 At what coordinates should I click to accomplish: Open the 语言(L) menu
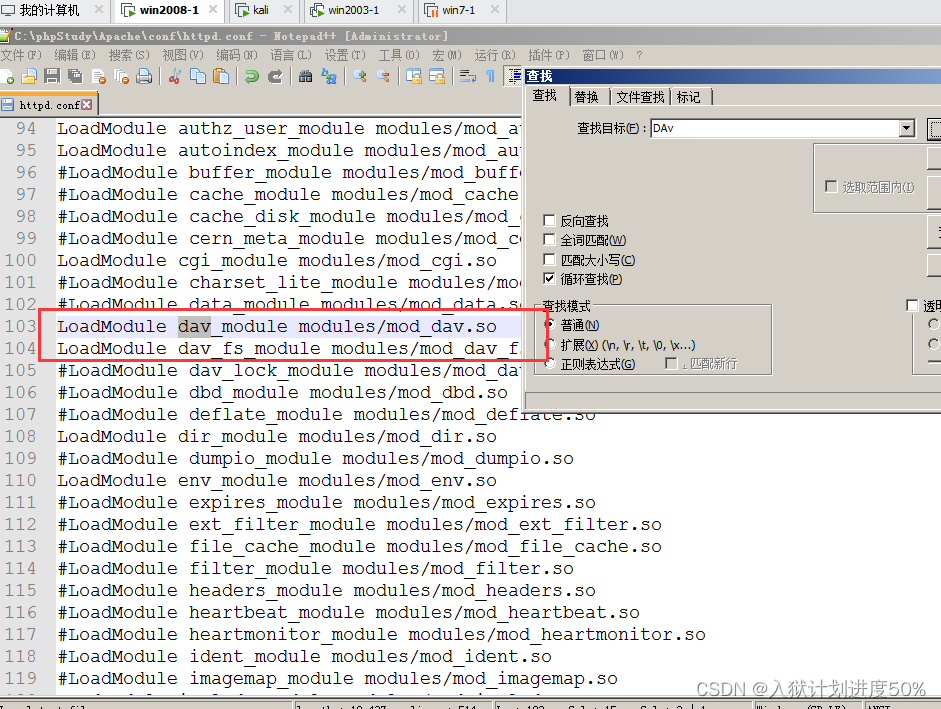pyautogui.click(x=291, y=55)
